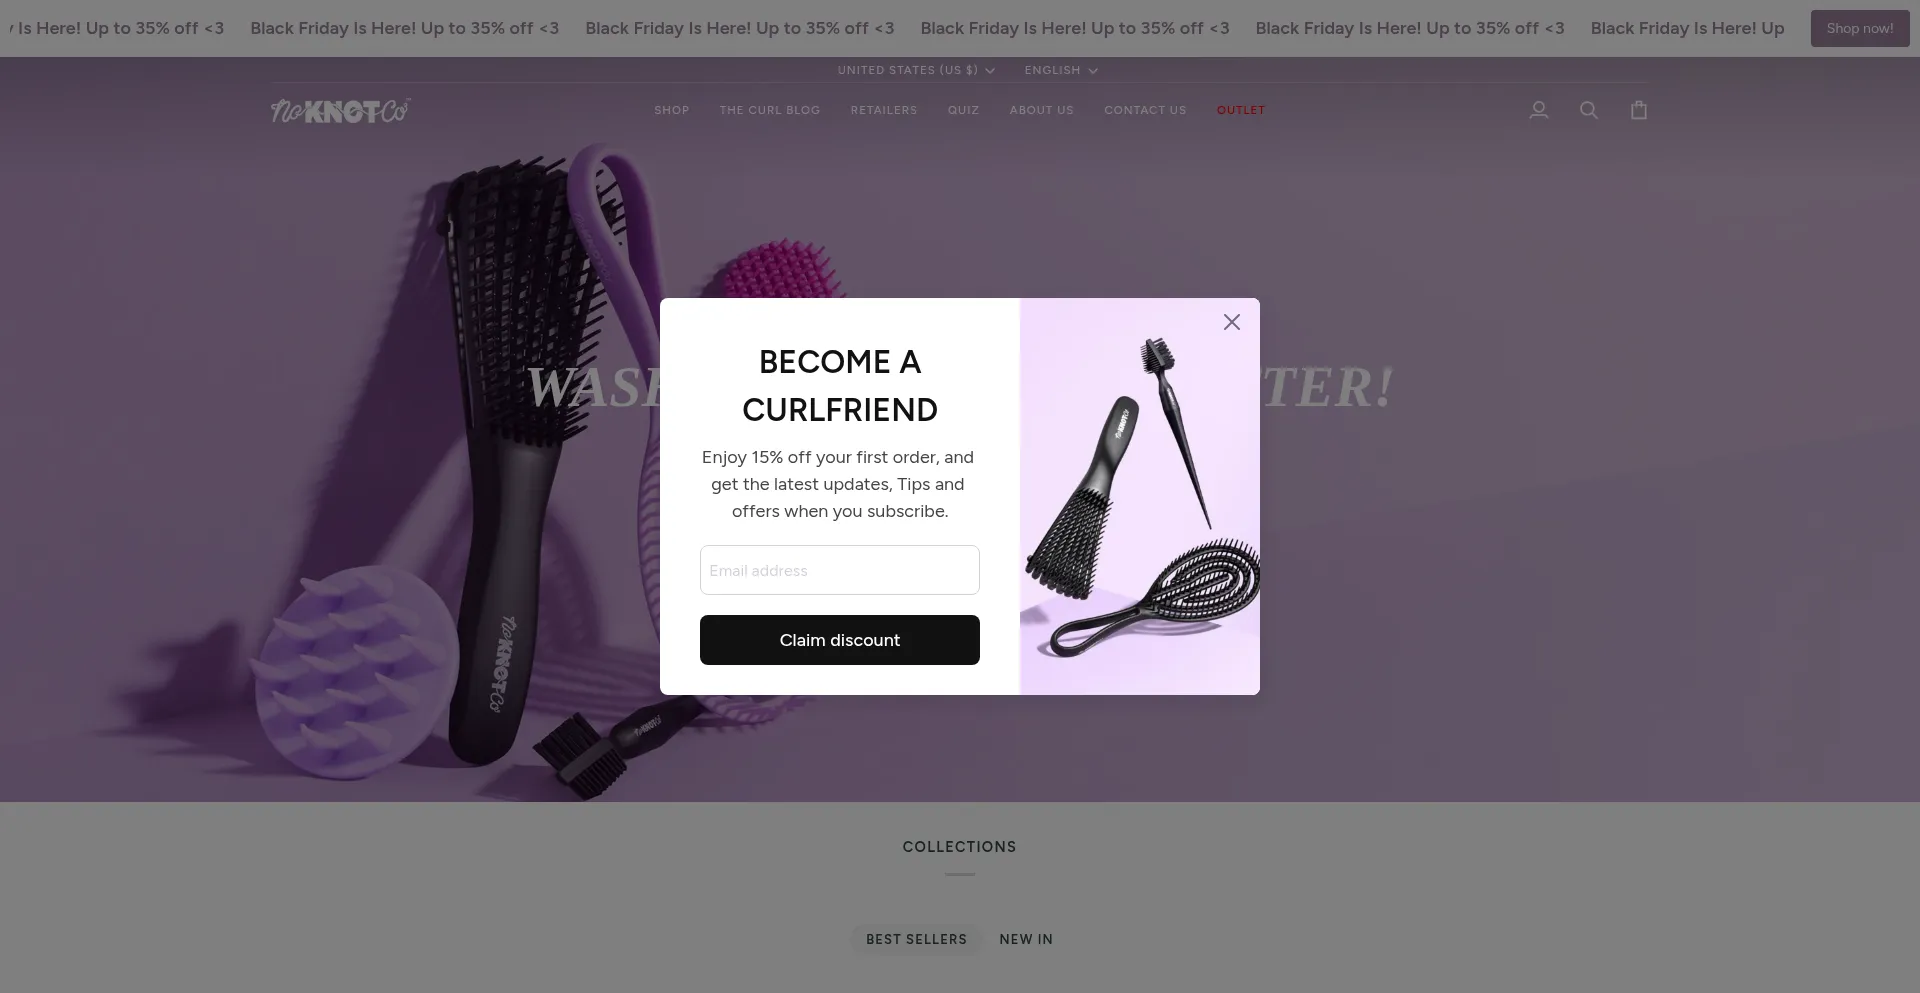The image size is (1920, 993).
Task: Click the popup brush product image
Action: pyautogui.click(x=1140, y=496)
